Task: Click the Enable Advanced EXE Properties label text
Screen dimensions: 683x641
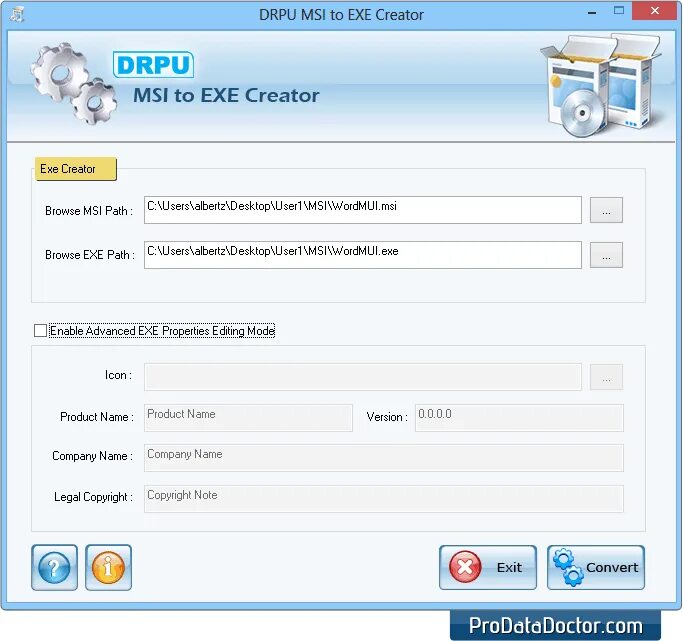Action: pyautogui.click(x=162, y=331)
